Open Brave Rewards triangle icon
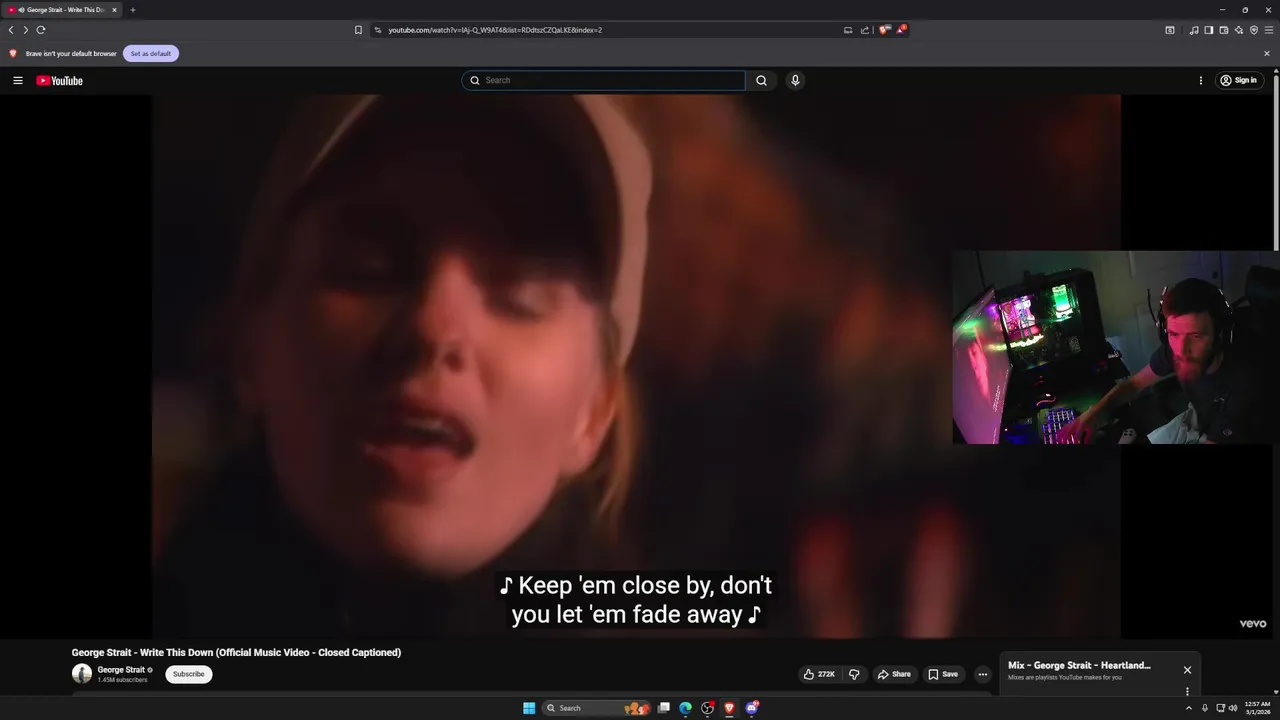The image size is (1280, 720). 901,30
